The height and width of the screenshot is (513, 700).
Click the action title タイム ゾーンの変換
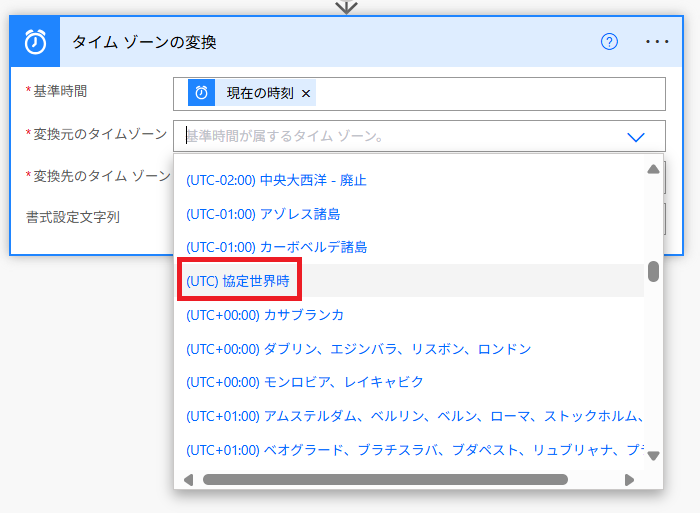[144, 42]
